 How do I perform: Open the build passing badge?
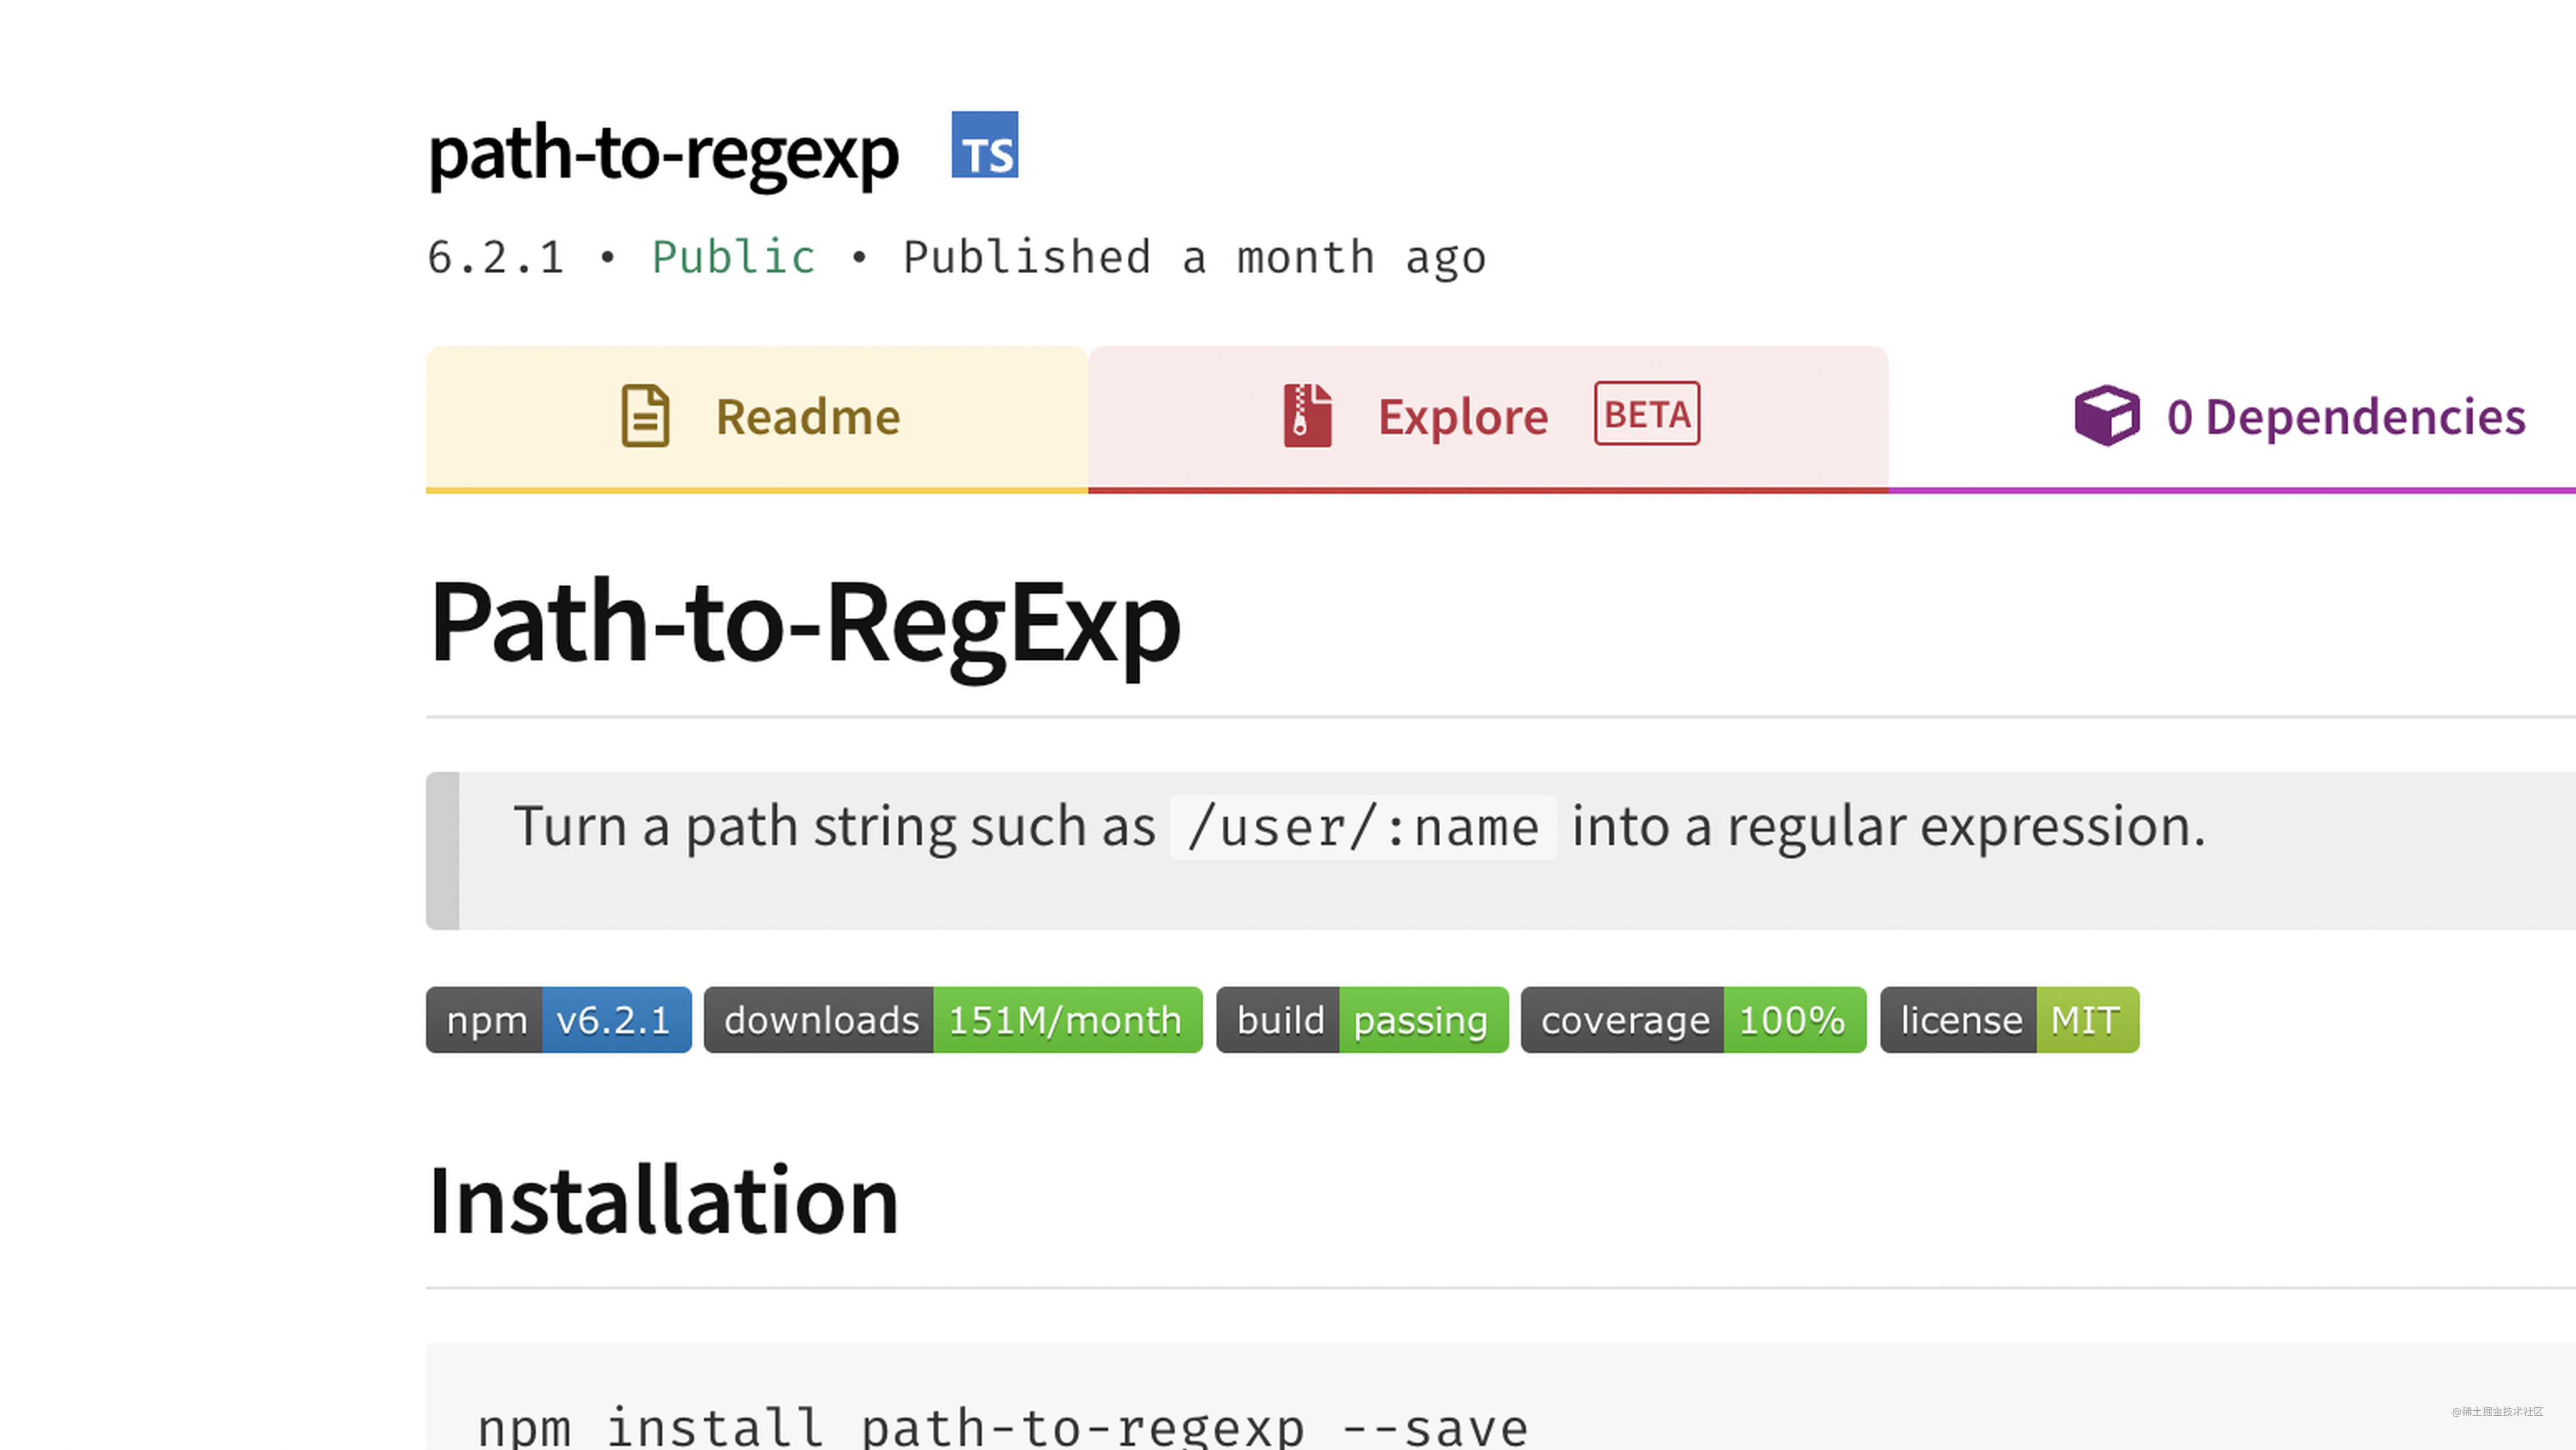click(x=1362, y=1020)
